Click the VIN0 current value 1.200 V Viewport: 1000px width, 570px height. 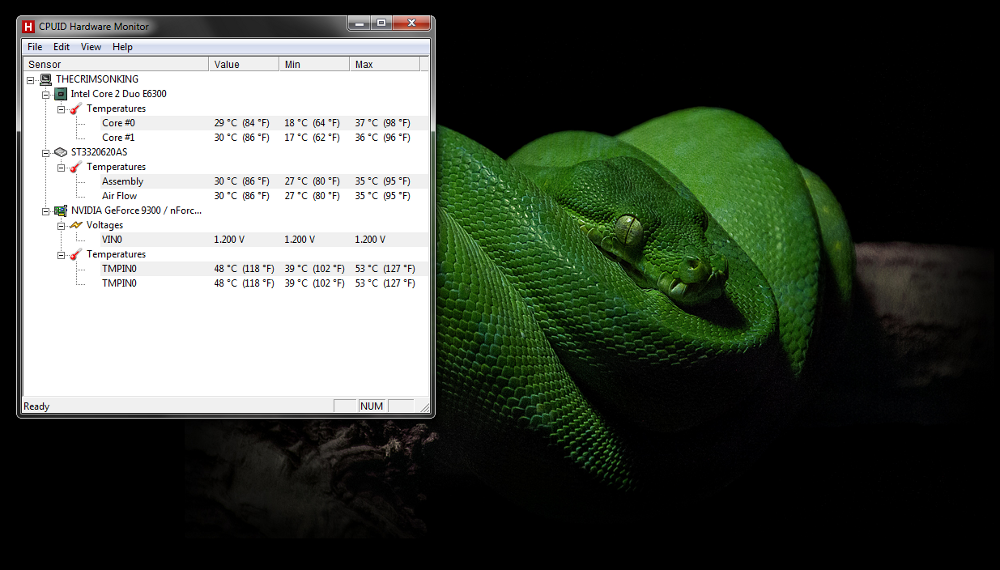click(x=229, y=240)
